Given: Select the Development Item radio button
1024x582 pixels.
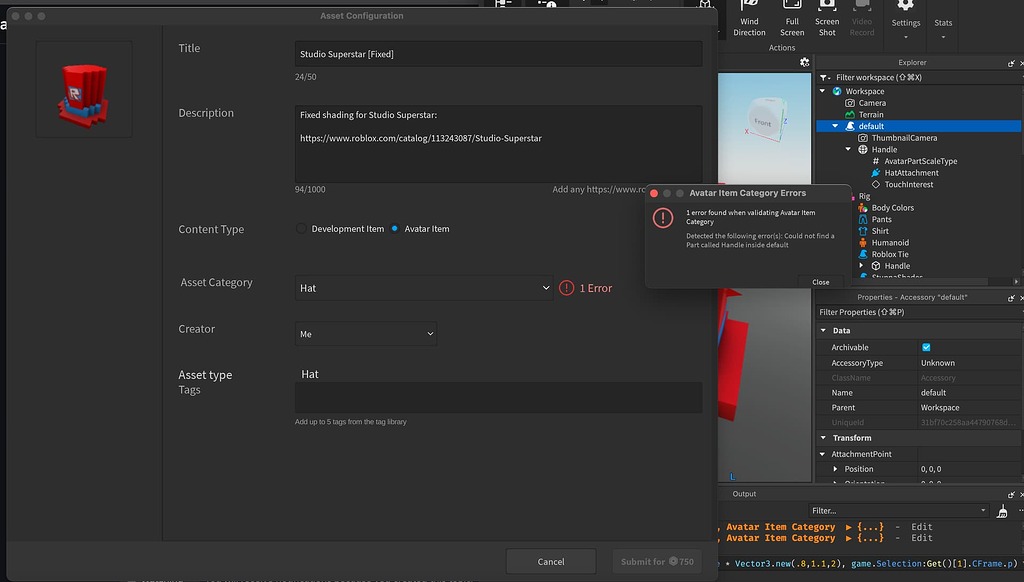Looking at the screenshot, I should (300, 228).
